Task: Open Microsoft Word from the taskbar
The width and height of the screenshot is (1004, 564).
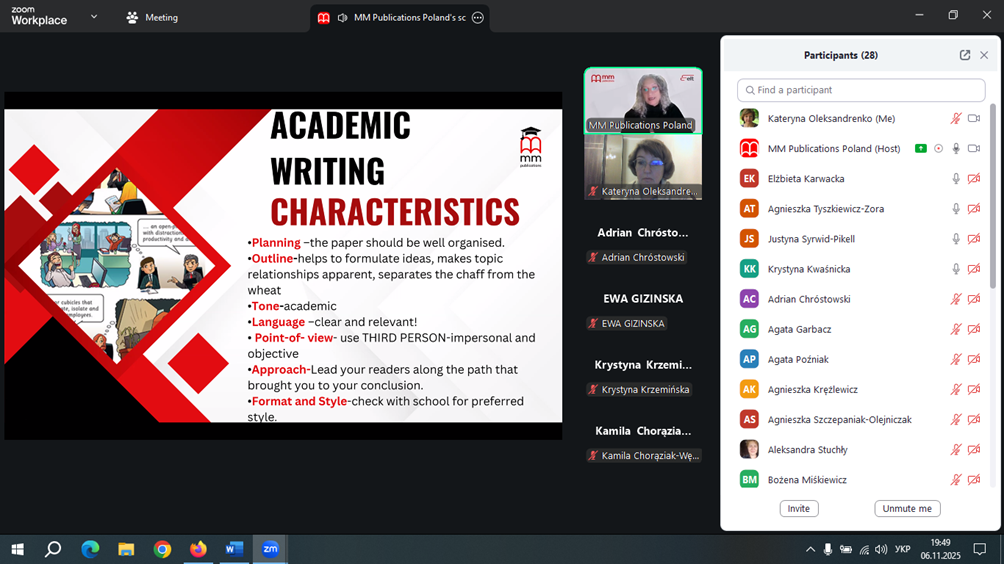Action: point(234,549)
